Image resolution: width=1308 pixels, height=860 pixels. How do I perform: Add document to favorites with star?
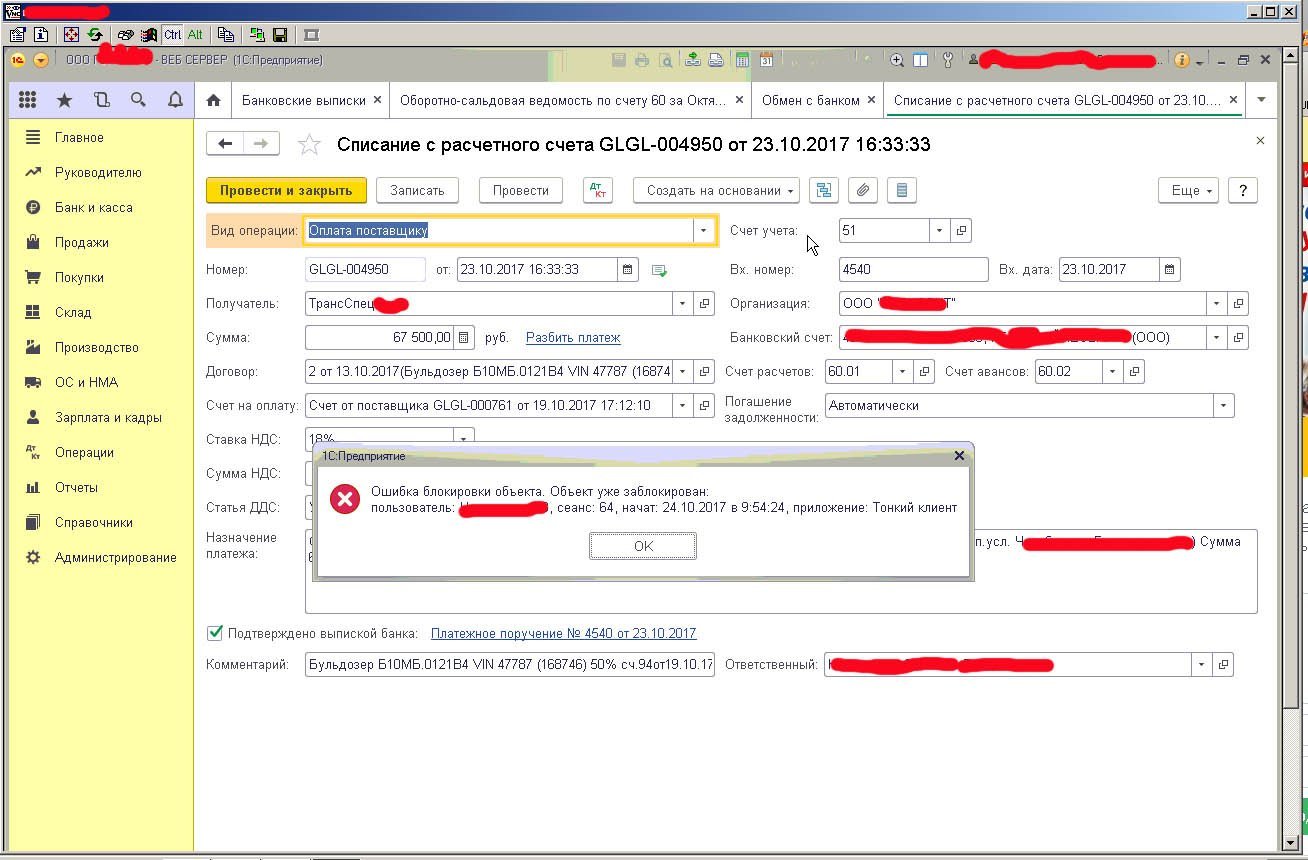coord(310,145)
